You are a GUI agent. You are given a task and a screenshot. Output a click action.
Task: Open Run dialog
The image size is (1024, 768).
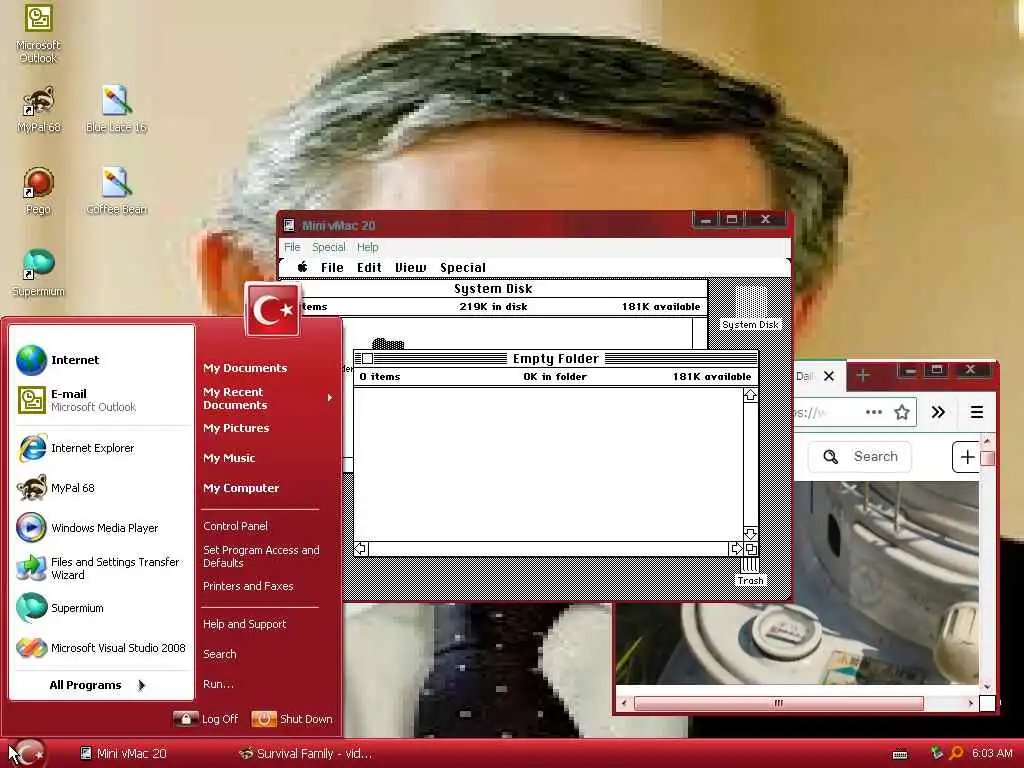click(x=218, y=684)
